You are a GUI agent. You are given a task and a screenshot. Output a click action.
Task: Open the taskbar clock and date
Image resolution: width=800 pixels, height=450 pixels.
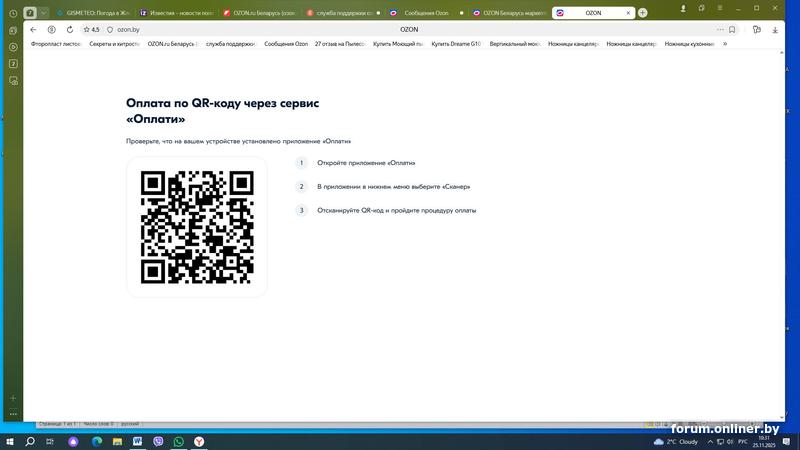point(764,442)
